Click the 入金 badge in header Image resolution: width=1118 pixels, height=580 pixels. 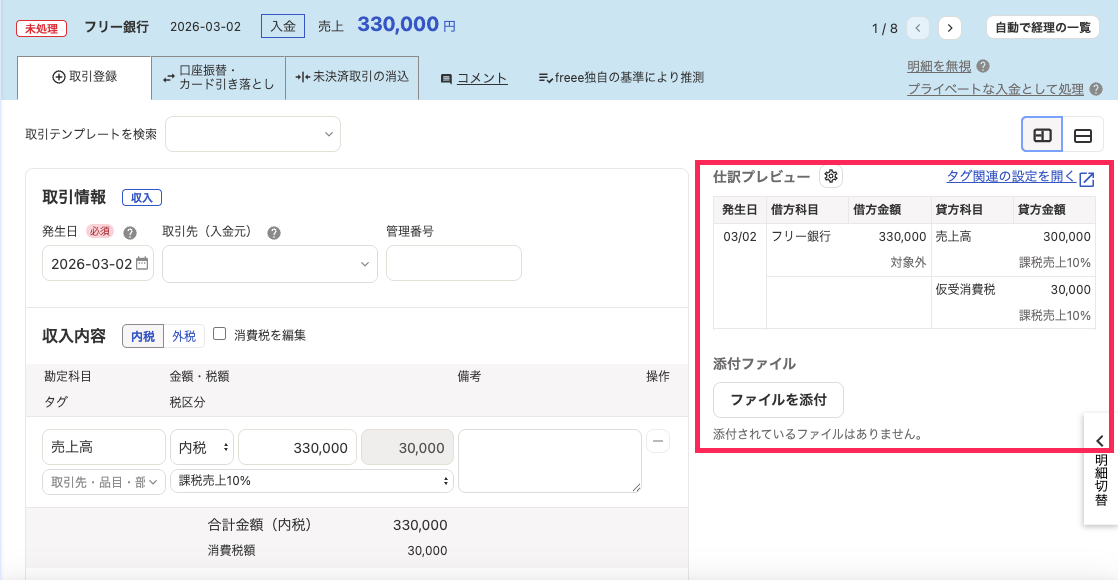pyautogui.click(x=283, y=26)
